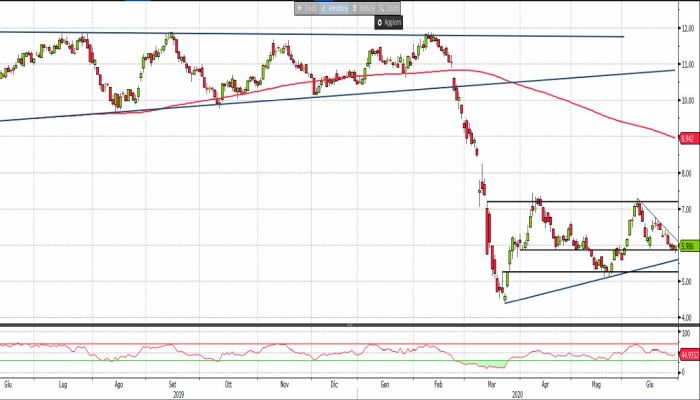Click the green 5.986 last price tag
Viewport: 700px width, 400px height.
(687, 246)
